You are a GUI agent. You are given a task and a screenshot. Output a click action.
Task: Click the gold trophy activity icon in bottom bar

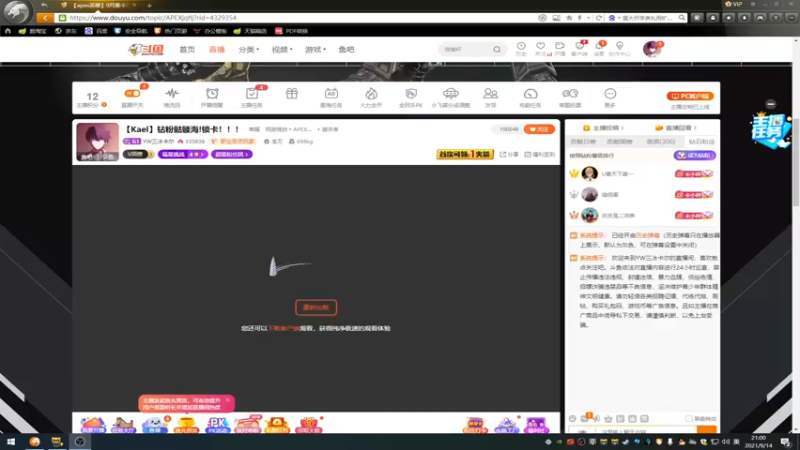pos(186,424)
